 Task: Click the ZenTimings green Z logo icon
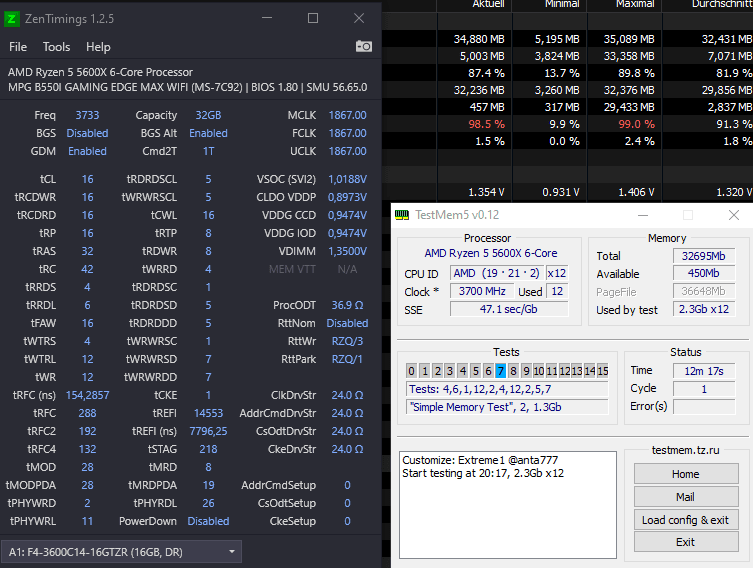(12, 19)
